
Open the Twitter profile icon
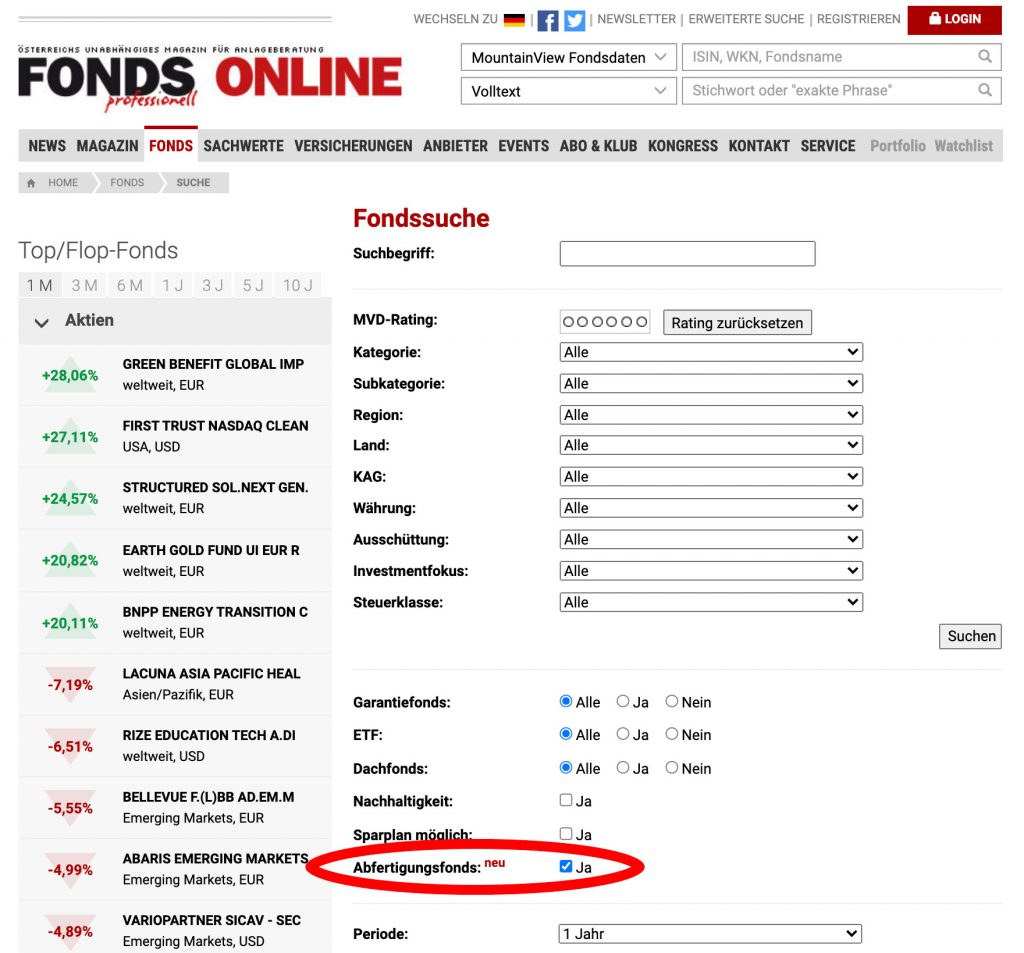coord(575,20)
